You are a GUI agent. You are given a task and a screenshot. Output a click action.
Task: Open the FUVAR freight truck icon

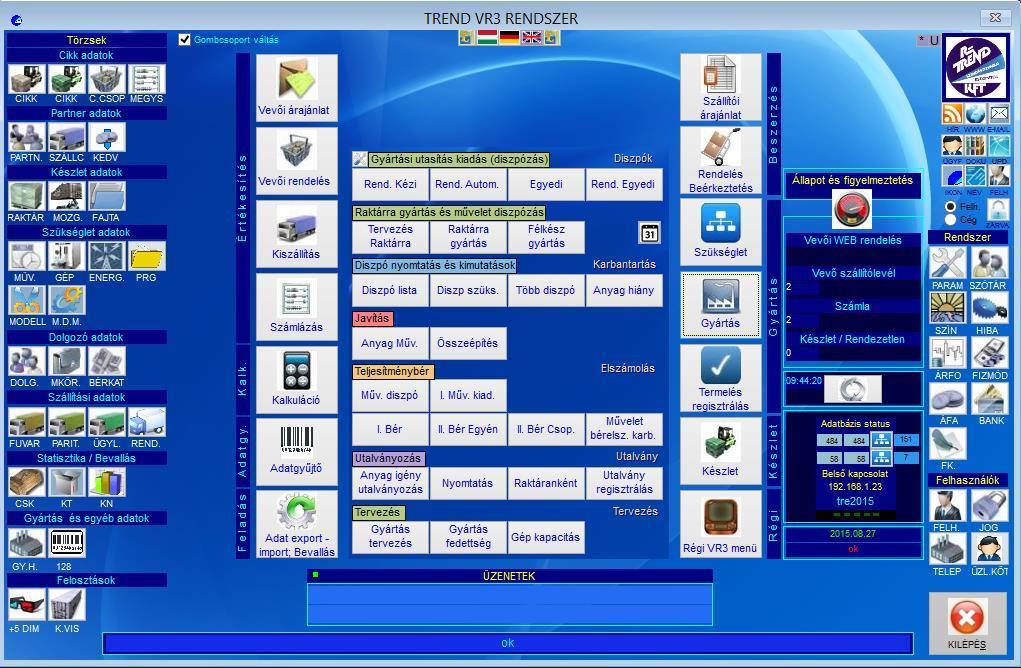click(27, 422)
